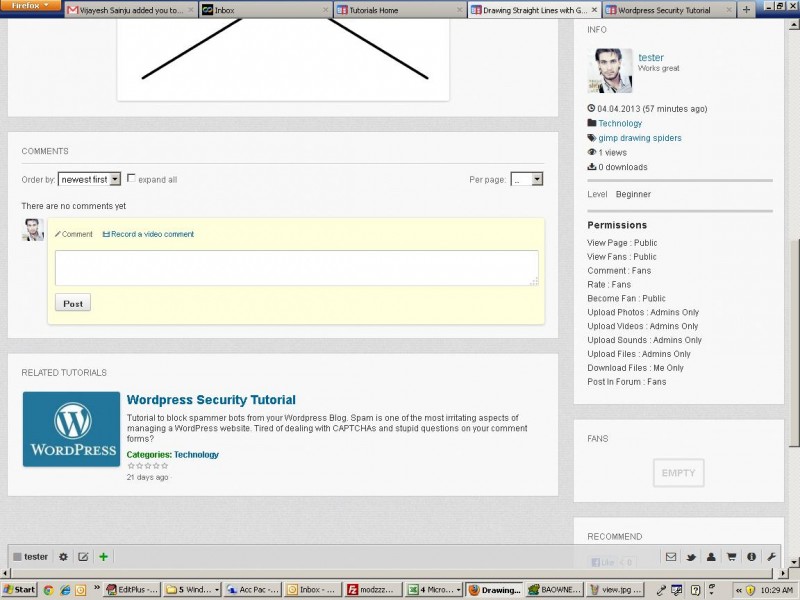The height and width of the screenshot is (600, 800).
Task: Switch to the Gmail Vijayesh Sainju tab
Action: 131,10
